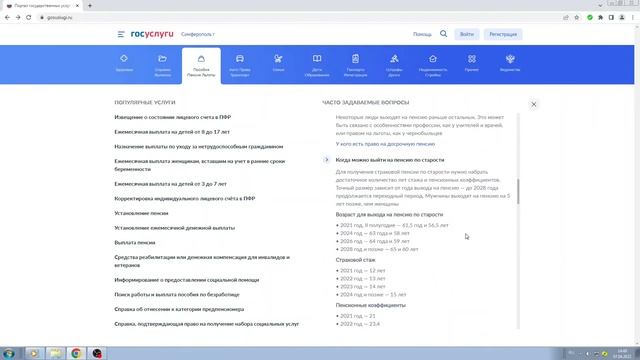The image size is (640, 360).
Task: Open Извещение о состоянии лицевого счета в ПФР
Action: coord(173,117)
